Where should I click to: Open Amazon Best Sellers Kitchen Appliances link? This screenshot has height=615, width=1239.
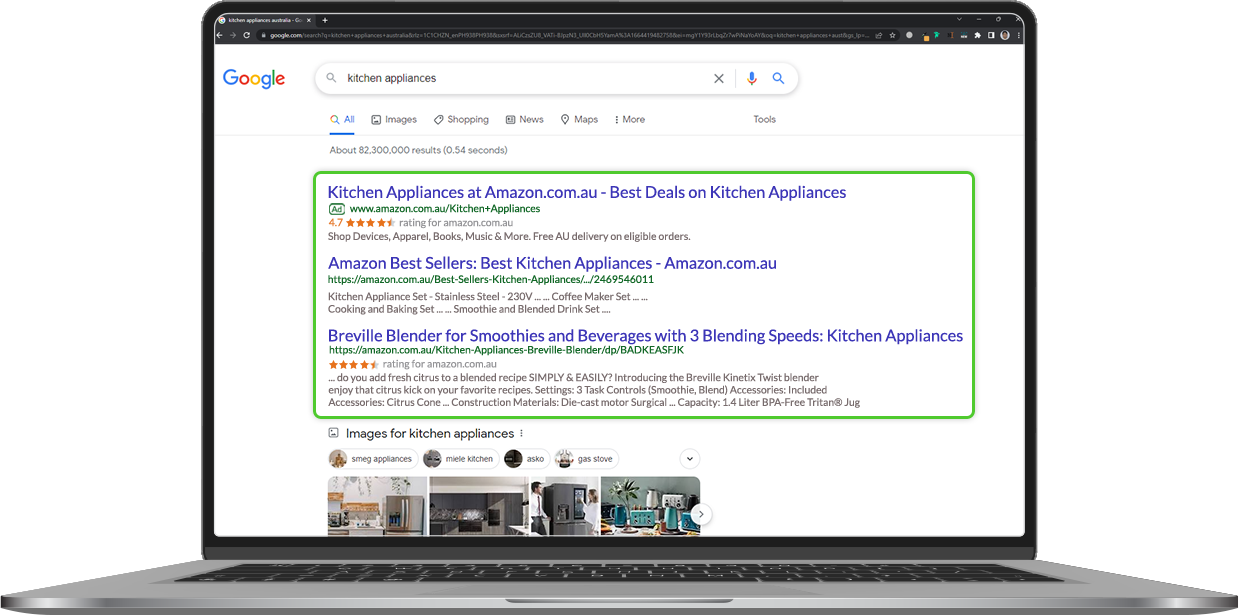click(x=552, y=263)
